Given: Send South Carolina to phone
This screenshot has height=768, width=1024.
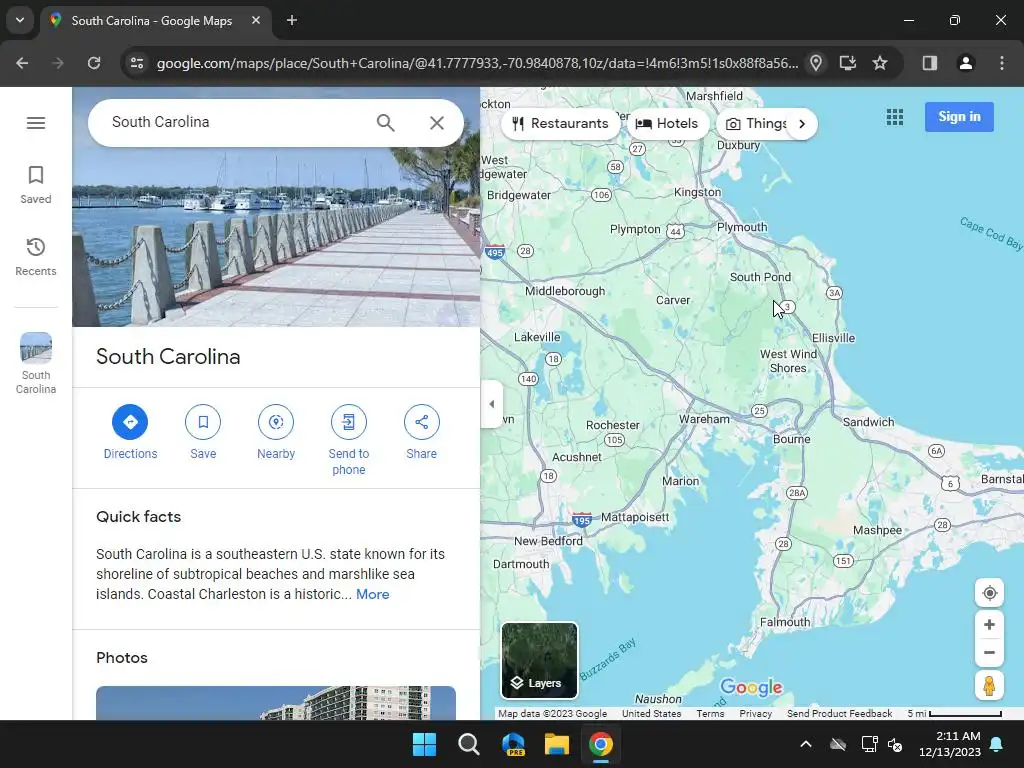Looking at the screenshot, I should click(349, 440).
